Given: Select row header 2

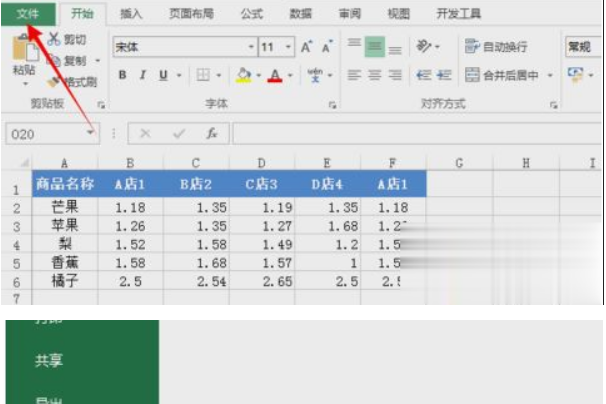Looking at the screenshot, I should [16, 208].
